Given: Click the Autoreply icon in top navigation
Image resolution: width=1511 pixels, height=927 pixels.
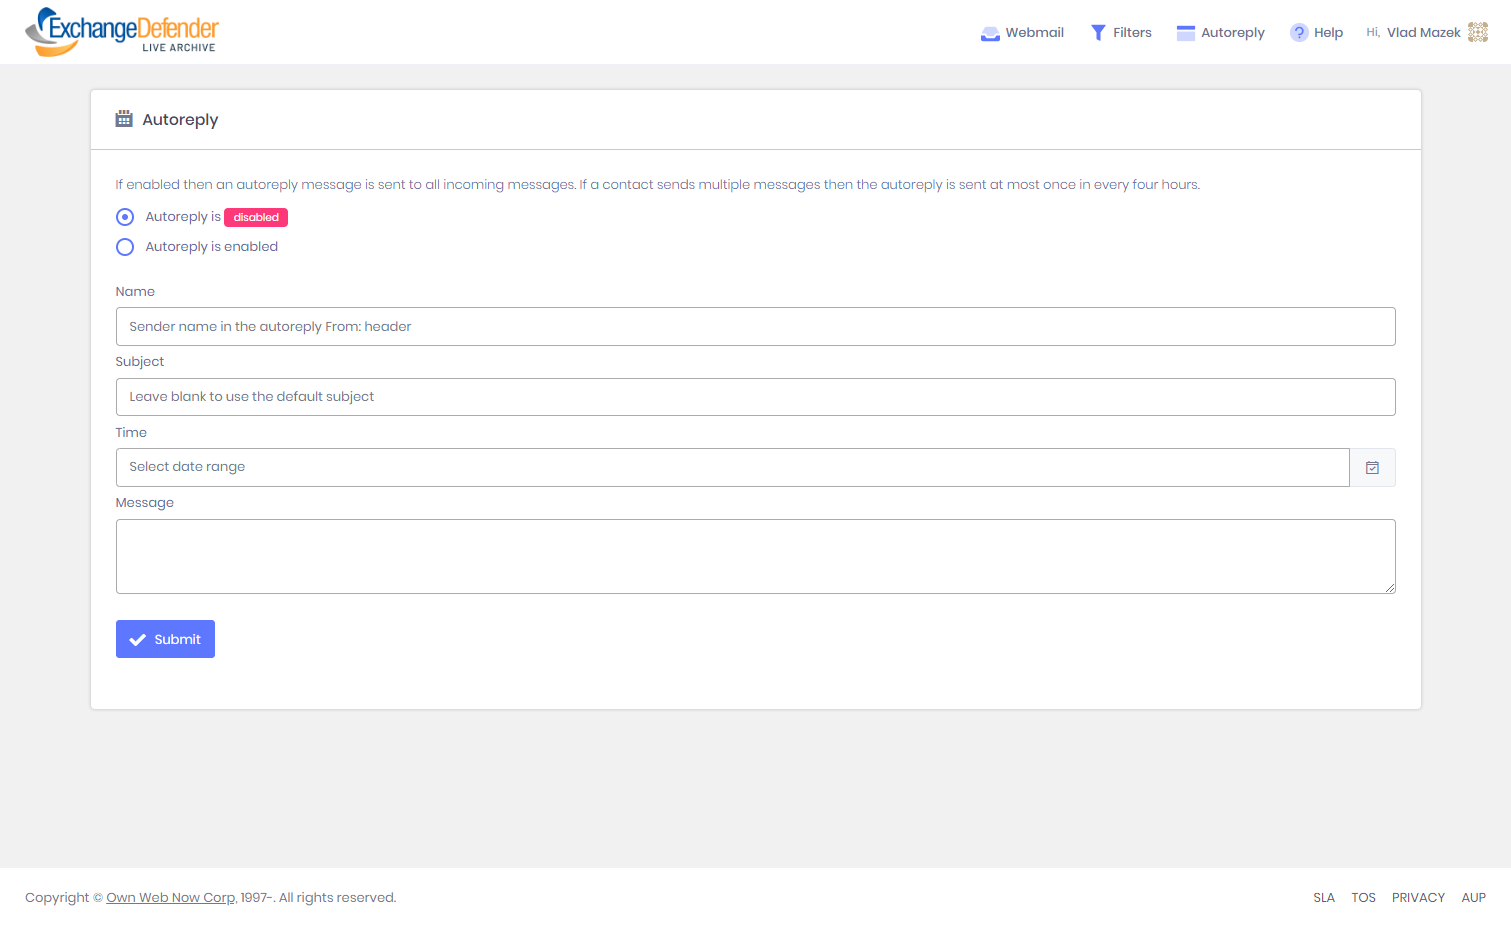Looking at the screenshot, I should pyautogui.click(x=1186, y=33).
